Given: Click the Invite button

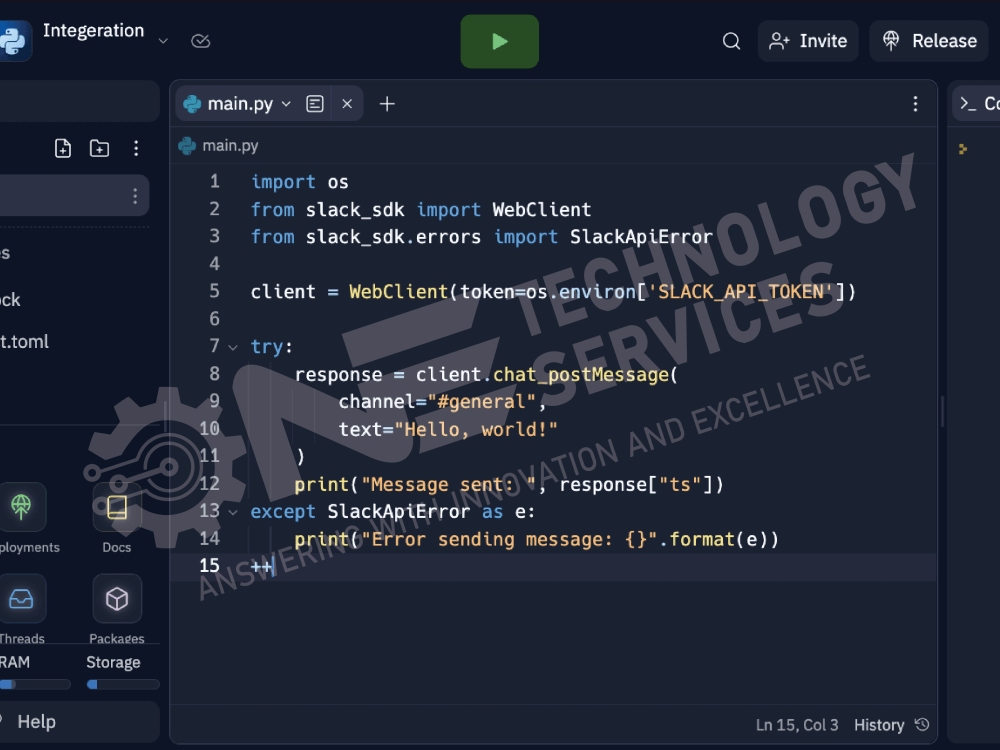Looking at the screenshot, I should pyautogui.click(x=808, y=41).
